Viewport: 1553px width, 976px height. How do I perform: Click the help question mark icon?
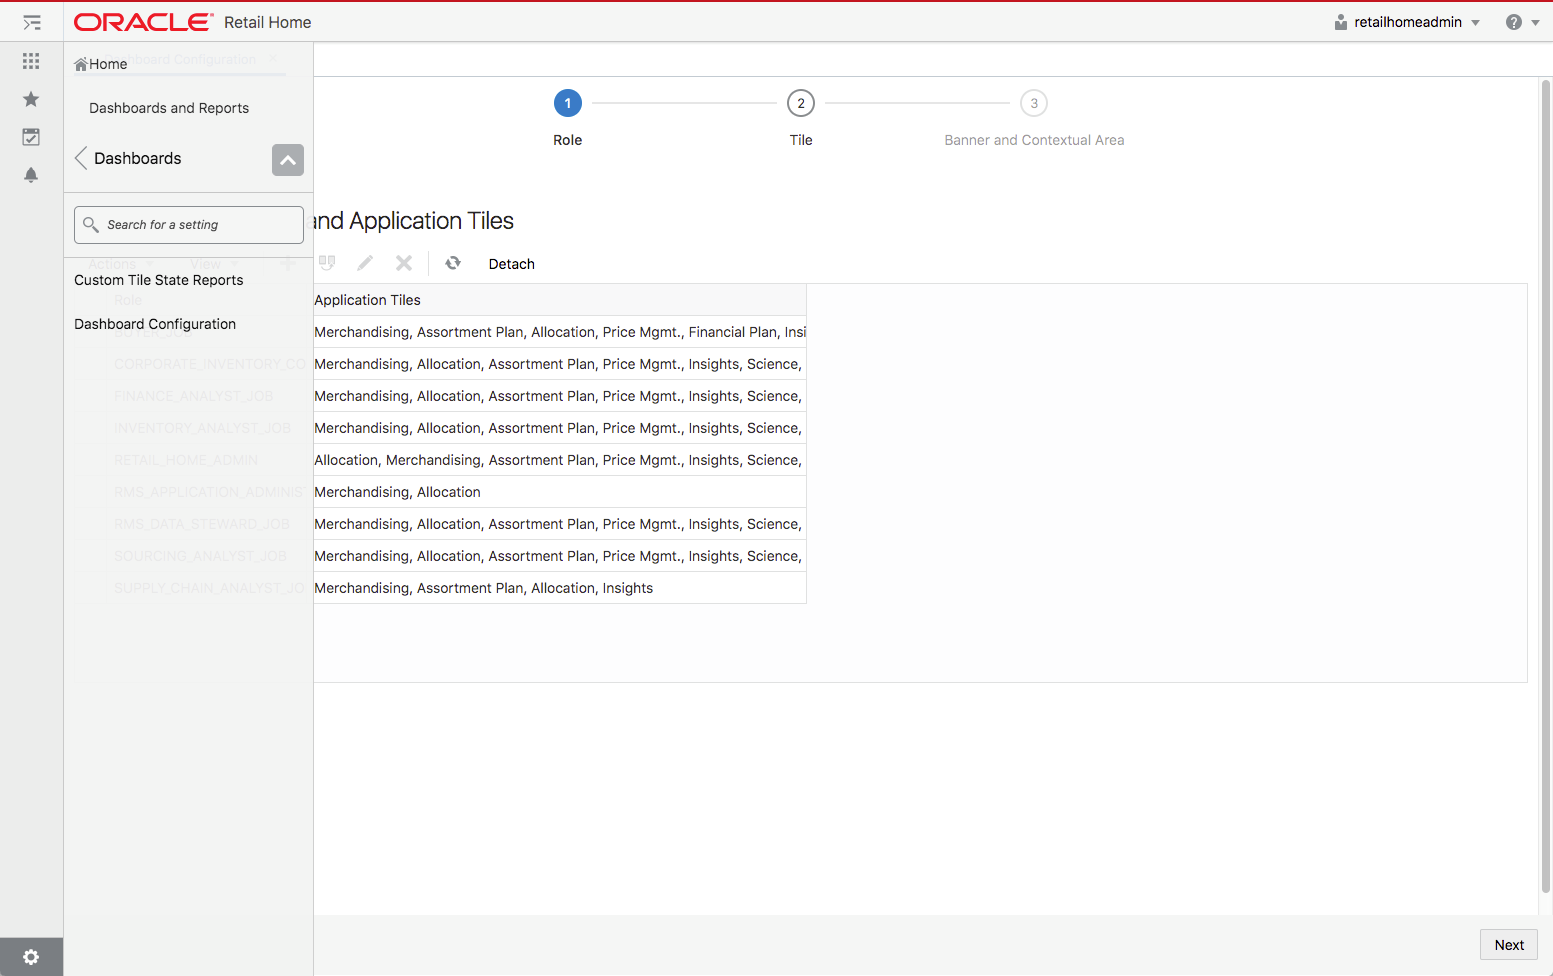[1512, 21]
